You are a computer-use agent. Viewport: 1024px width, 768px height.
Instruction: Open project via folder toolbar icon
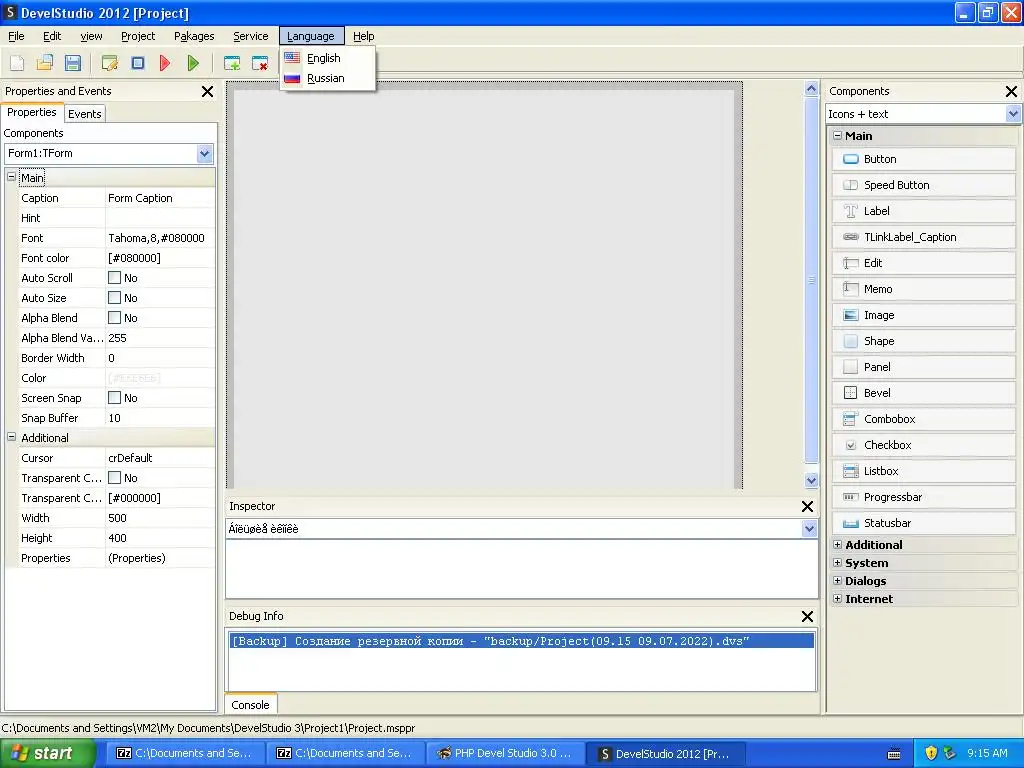coord(44,63)
